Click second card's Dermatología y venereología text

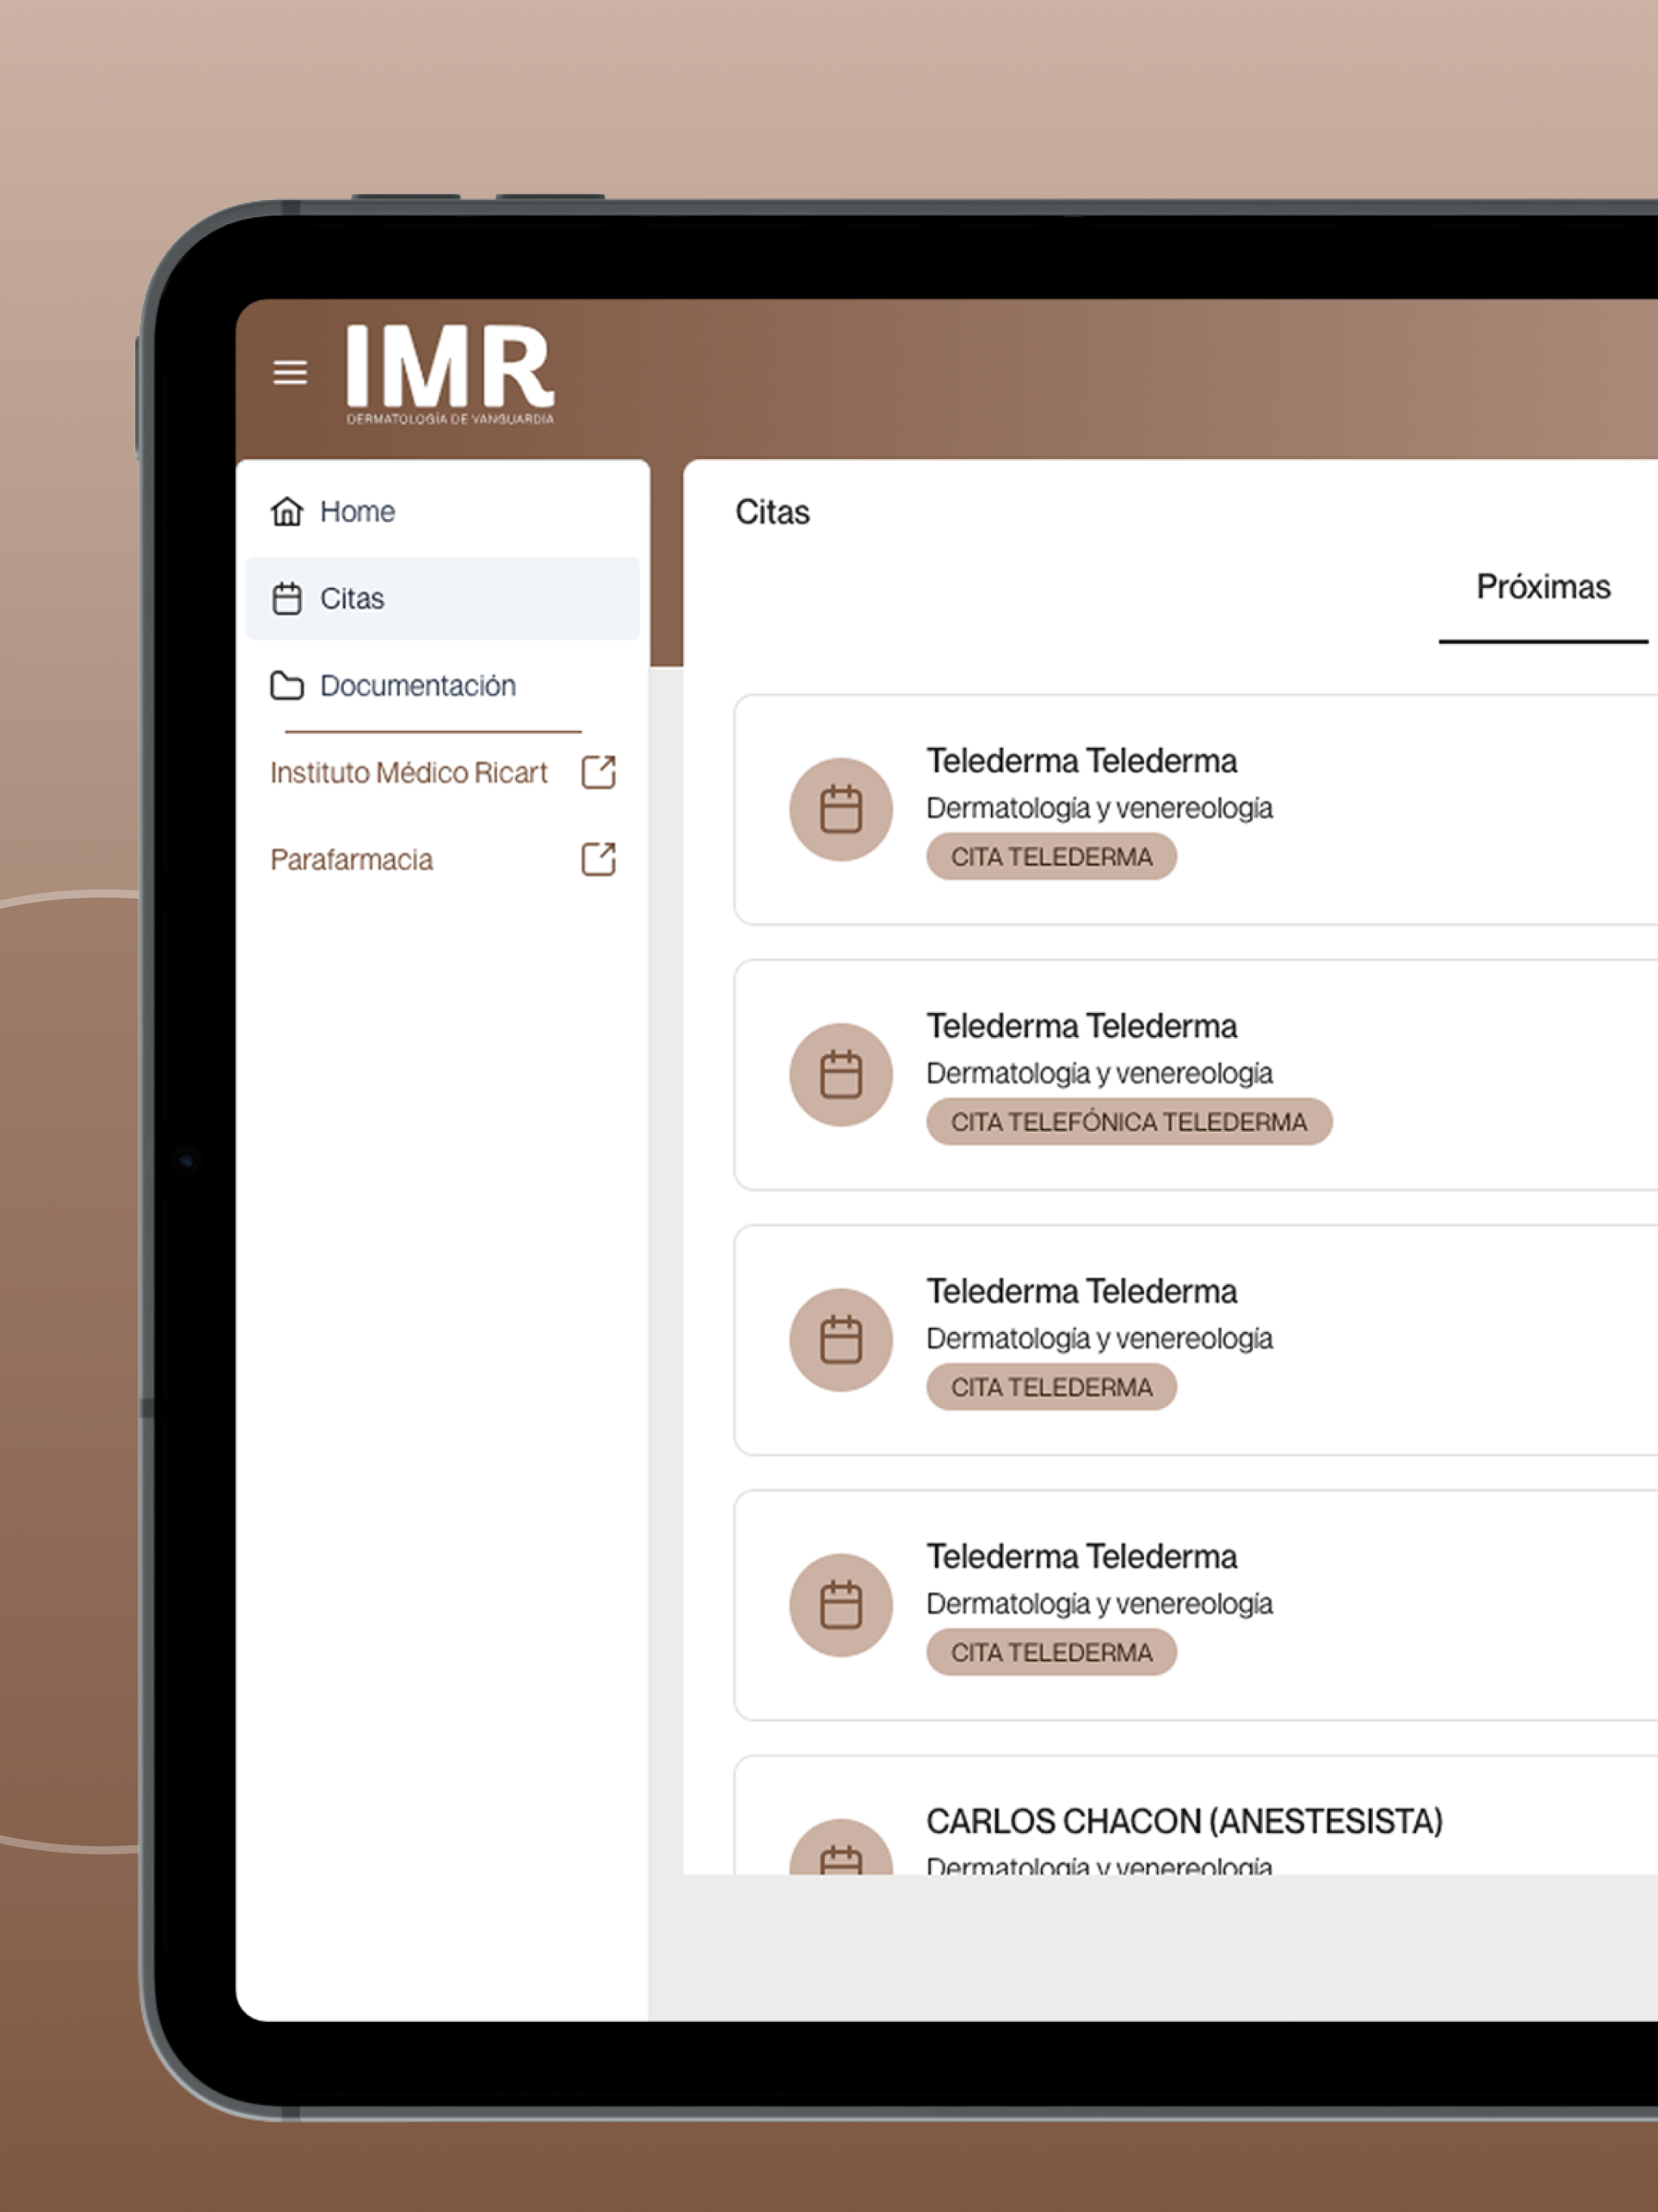coord(1099,1073)
